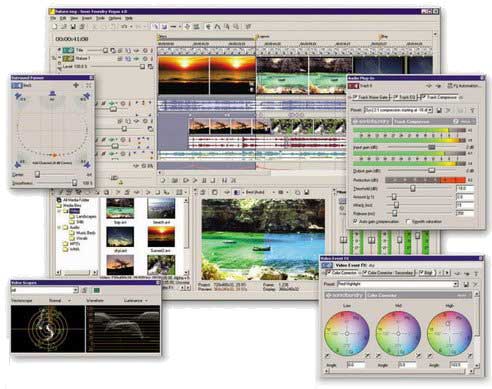Open the Preset dropdown in Video Event FX
This screenshot has width=492, height=389.
(456, 284)
